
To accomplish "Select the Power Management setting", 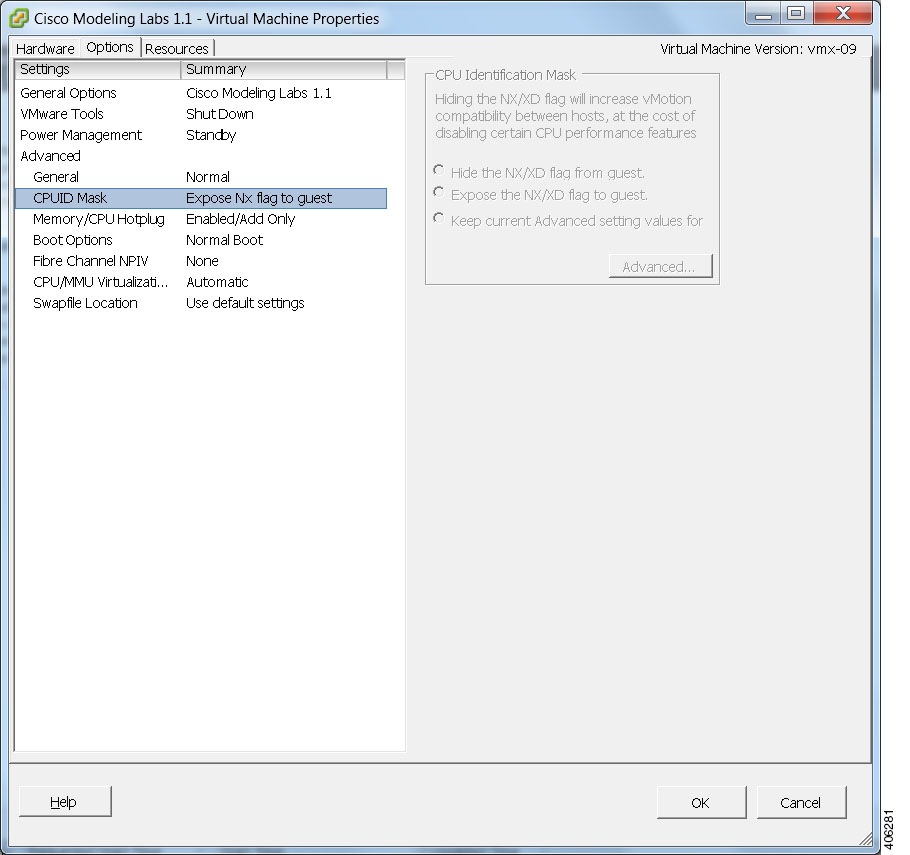I will [x=201, y=135].
